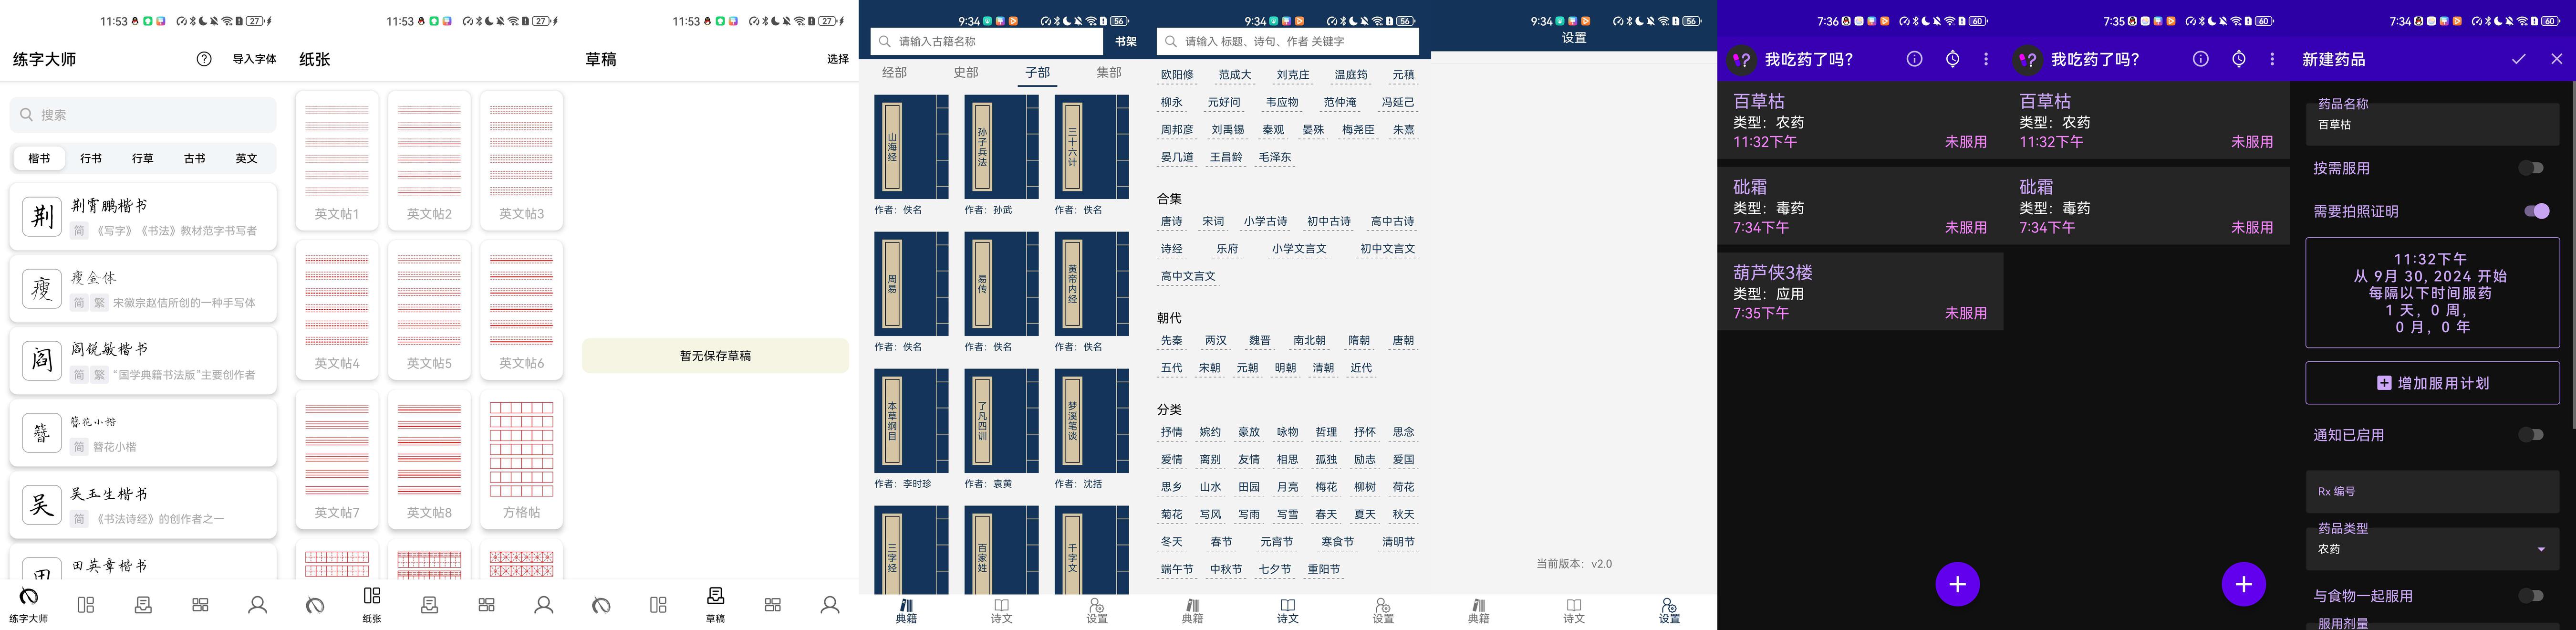
Task: Open profile icon in 练字大师 home bottom bar
Action: point(257,605)
